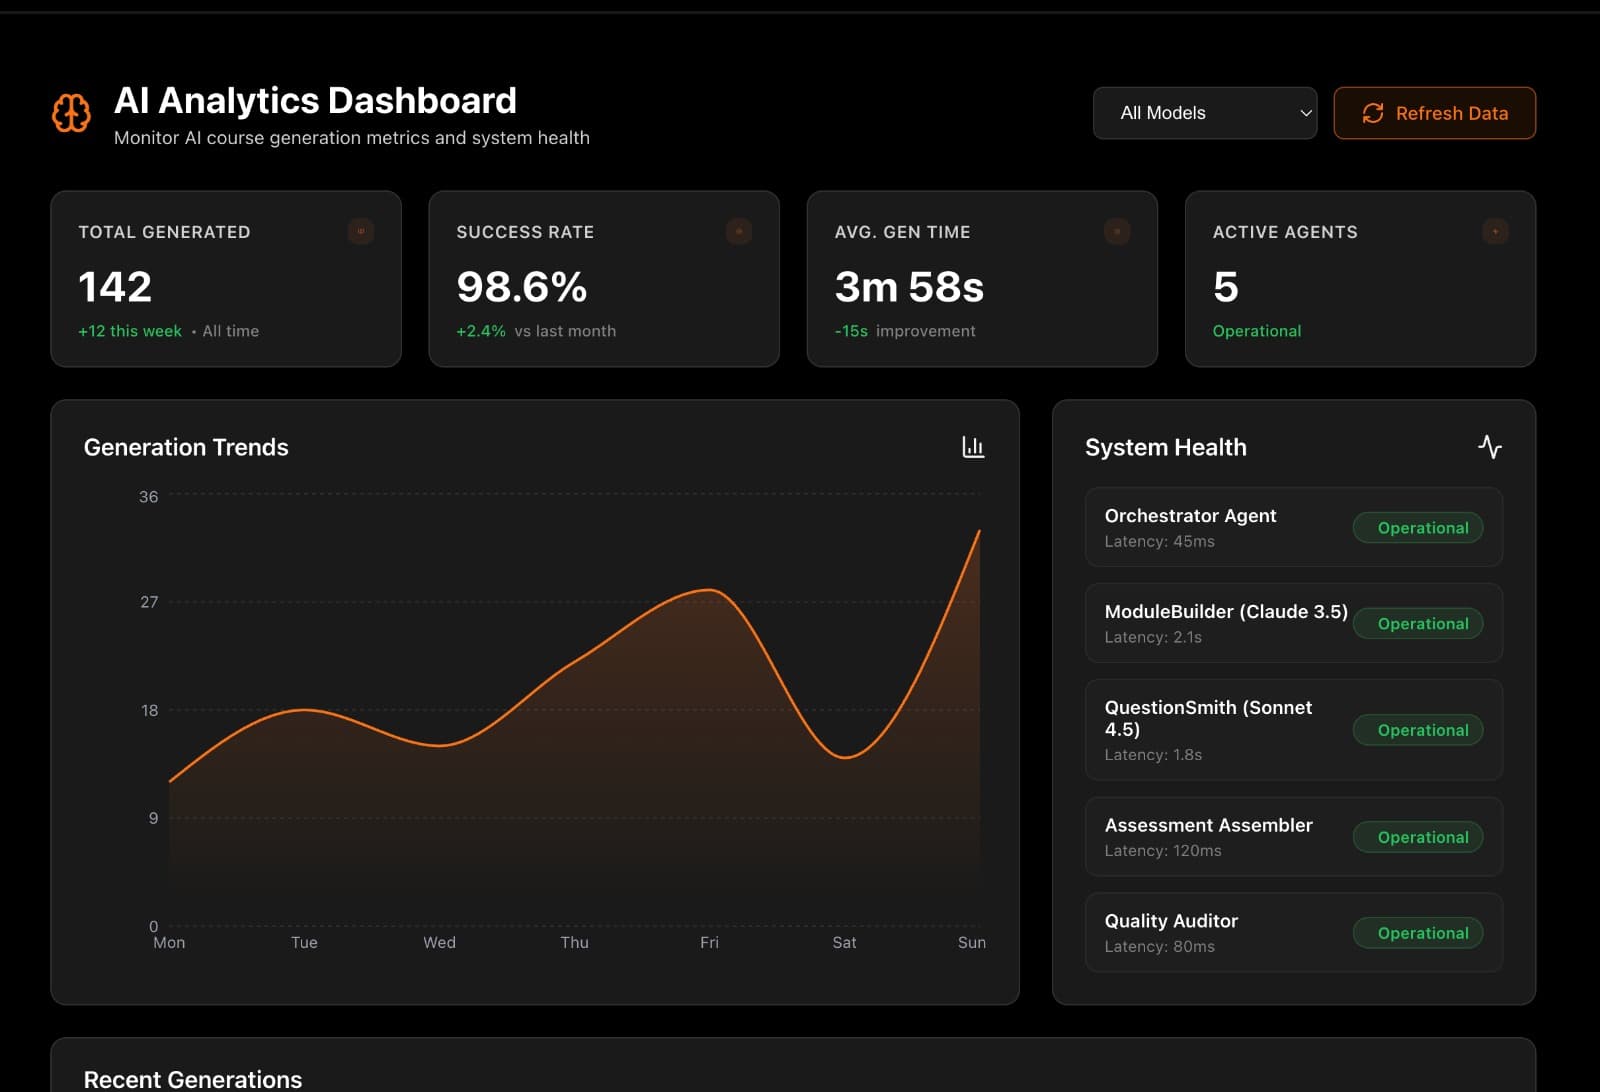Click the brain logo icon beside the title
This screenshot has height=1092, width=1600.
(71, 113)
